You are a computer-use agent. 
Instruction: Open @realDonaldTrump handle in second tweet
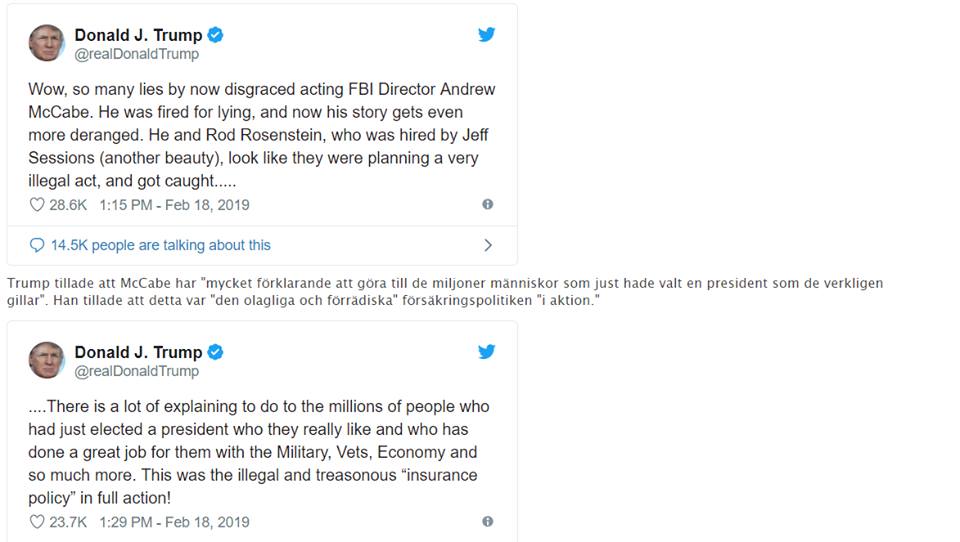coord(136,371)
